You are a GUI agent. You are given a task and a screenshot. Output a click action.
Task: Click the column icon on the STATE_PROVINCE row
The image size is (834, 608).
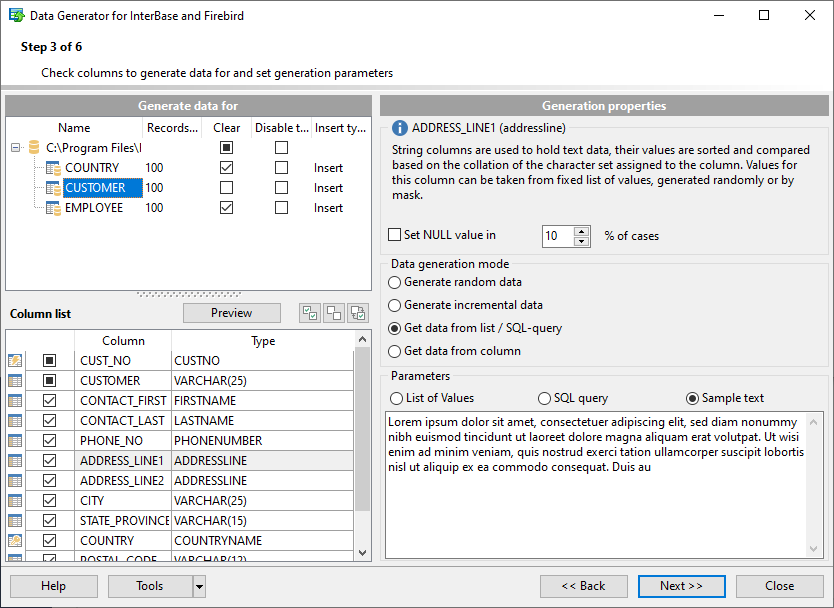pyautogui.click(x=15, y=521)
